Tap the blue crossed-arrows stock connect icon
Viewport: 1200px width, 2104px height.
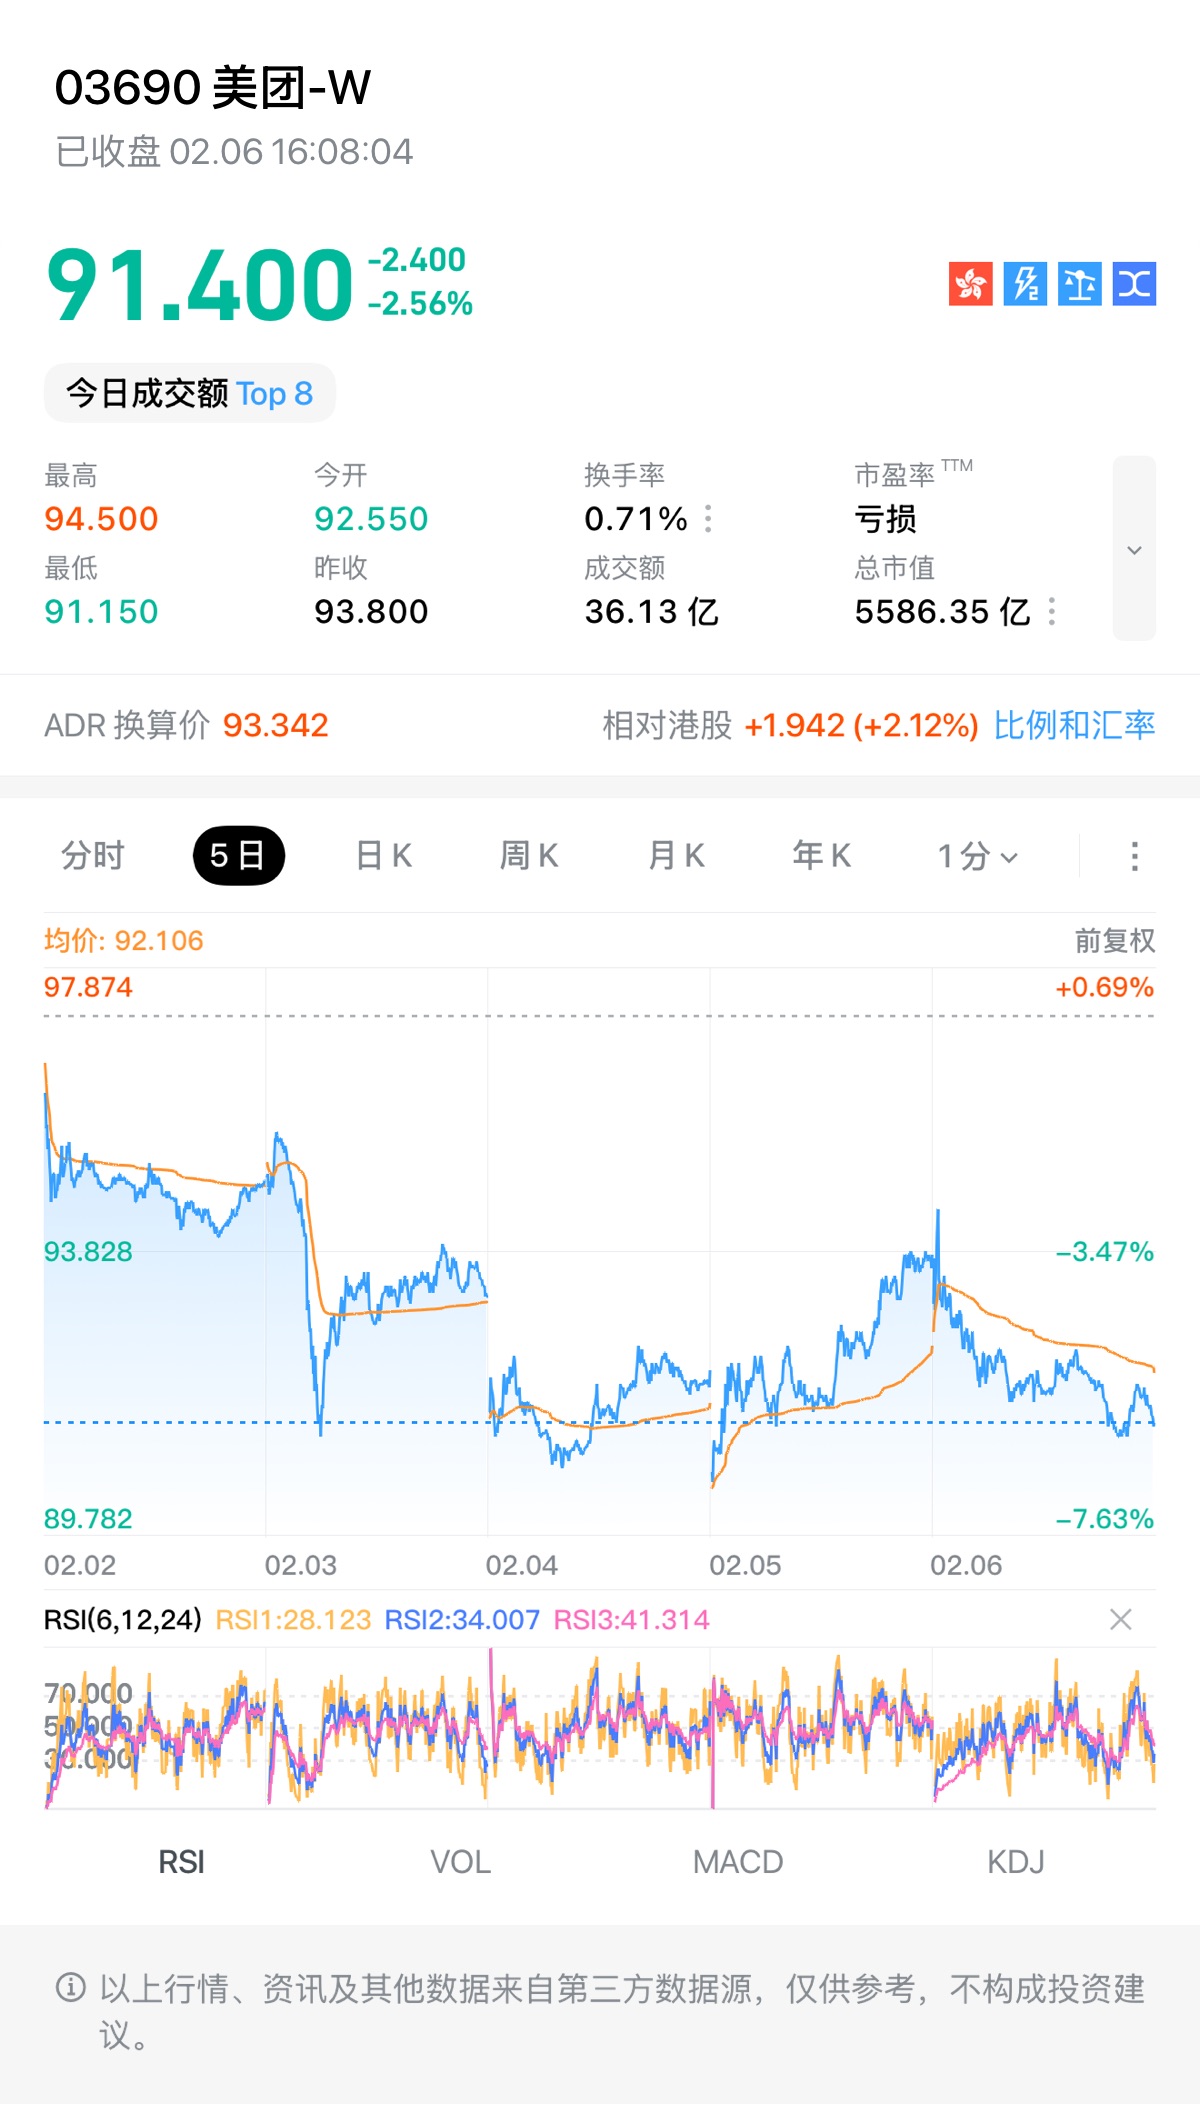pos(1134,284)
